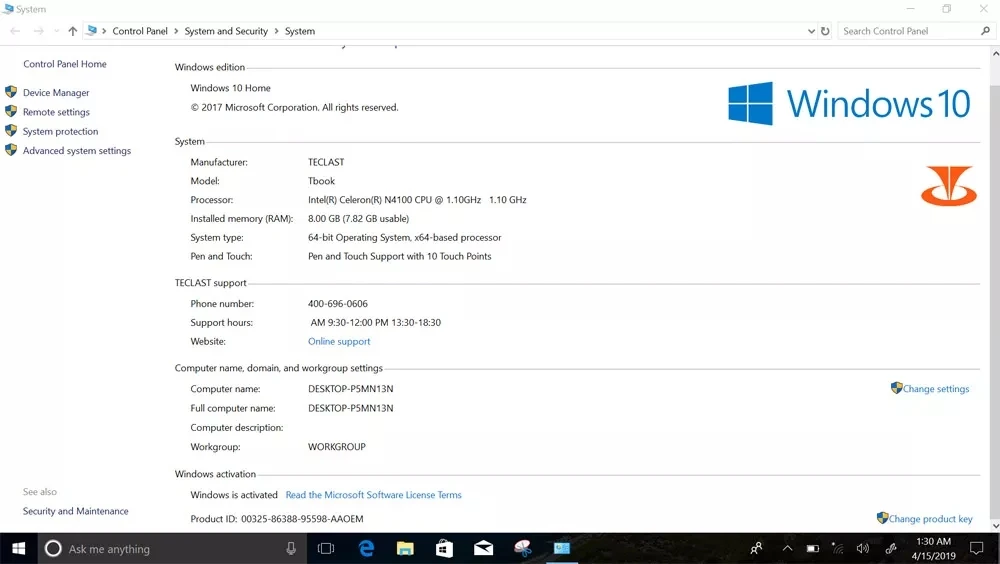Click the Online support website link

pos(339,341)
